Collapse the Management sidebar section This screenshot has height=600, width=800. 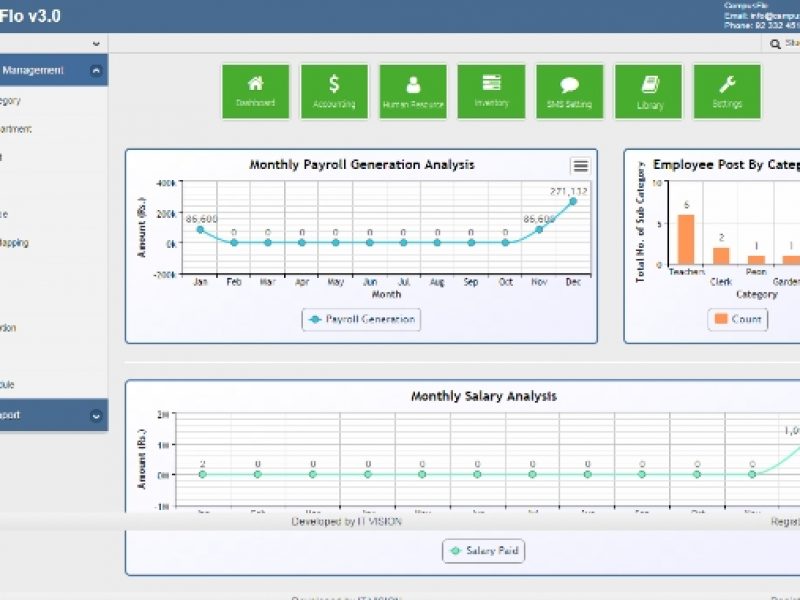click(95, 71)
